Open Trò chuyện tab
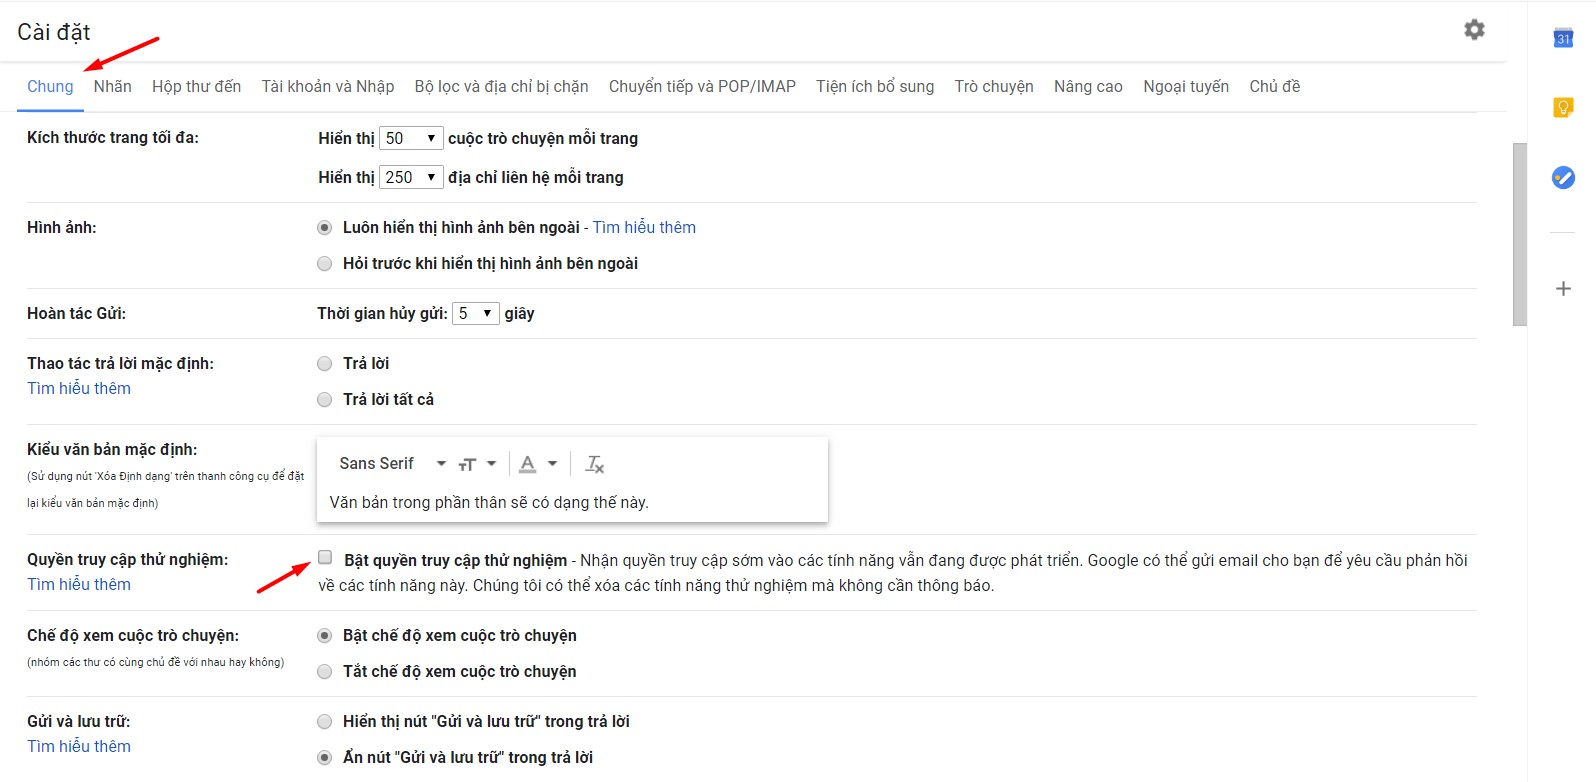Image resolution: width=1596 pixels, height=782 pixels. tap(994, 87)
